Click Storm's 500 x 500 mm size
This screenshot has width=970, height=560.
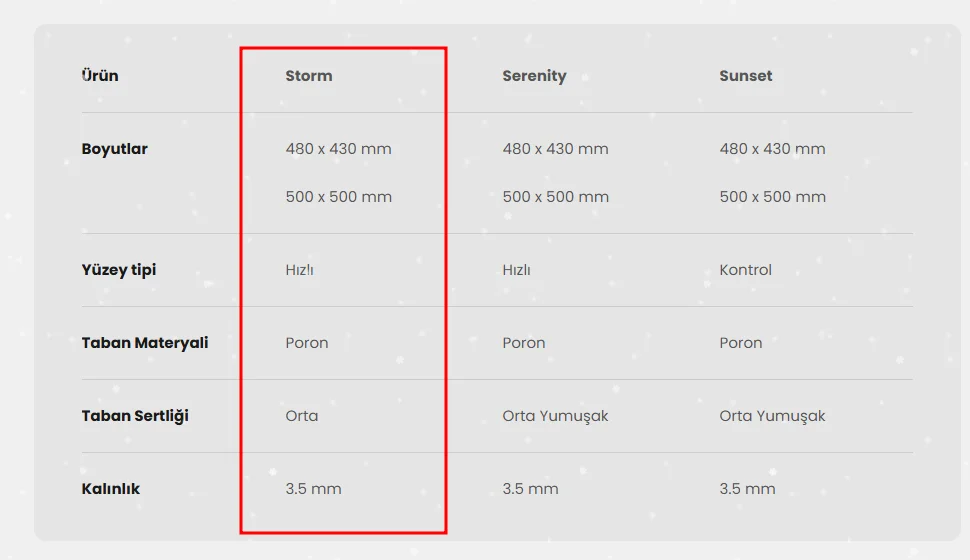coord(338,197)
